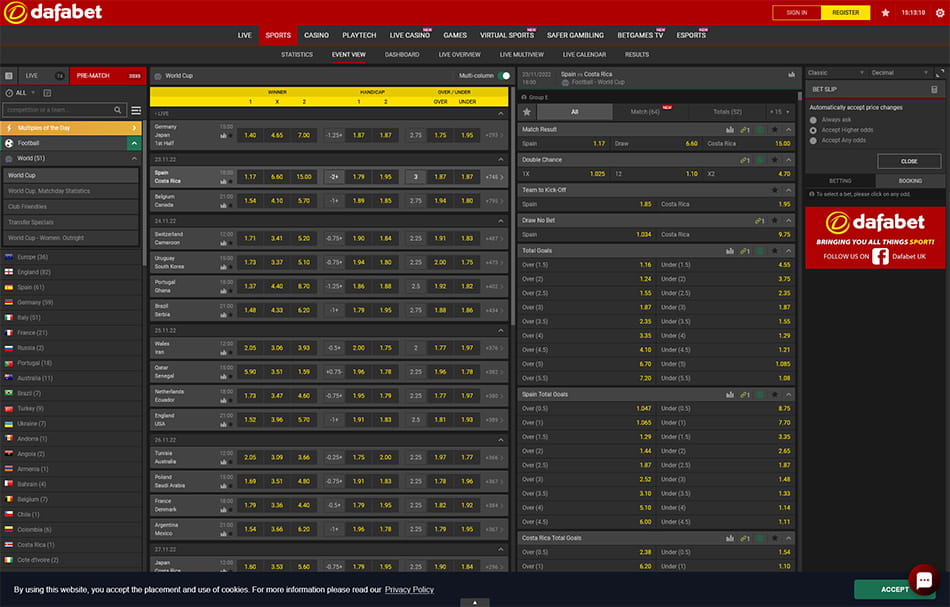Click the CLOSE button in bet slip
Image resolution: width=950 pixels, height=607 pixels.
(x=909, y=161)
